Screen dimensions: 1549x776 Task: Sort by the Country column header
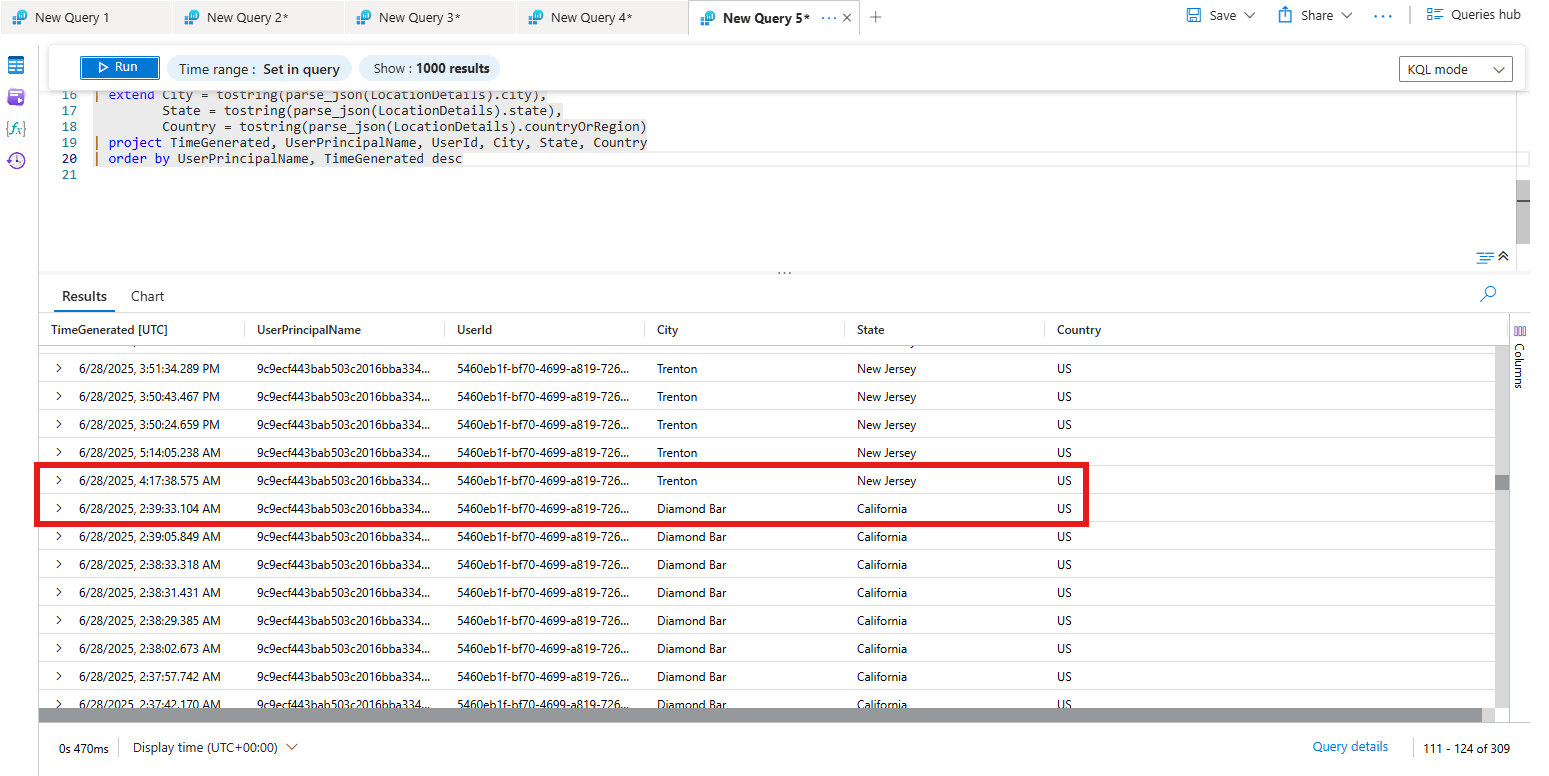(x=1078, y=330)
